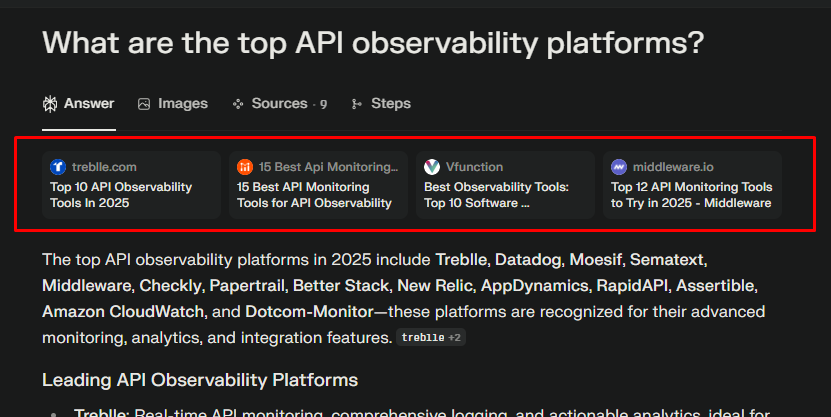This screenshot has width=831, height=417.
Task: Click the bold Checkly text
Action: (170, 286)
